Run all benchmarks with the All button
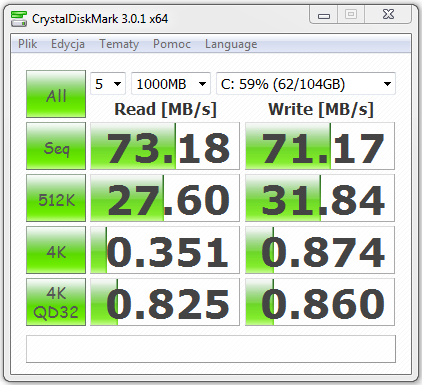422x385 pixels. tap(56, 94)
